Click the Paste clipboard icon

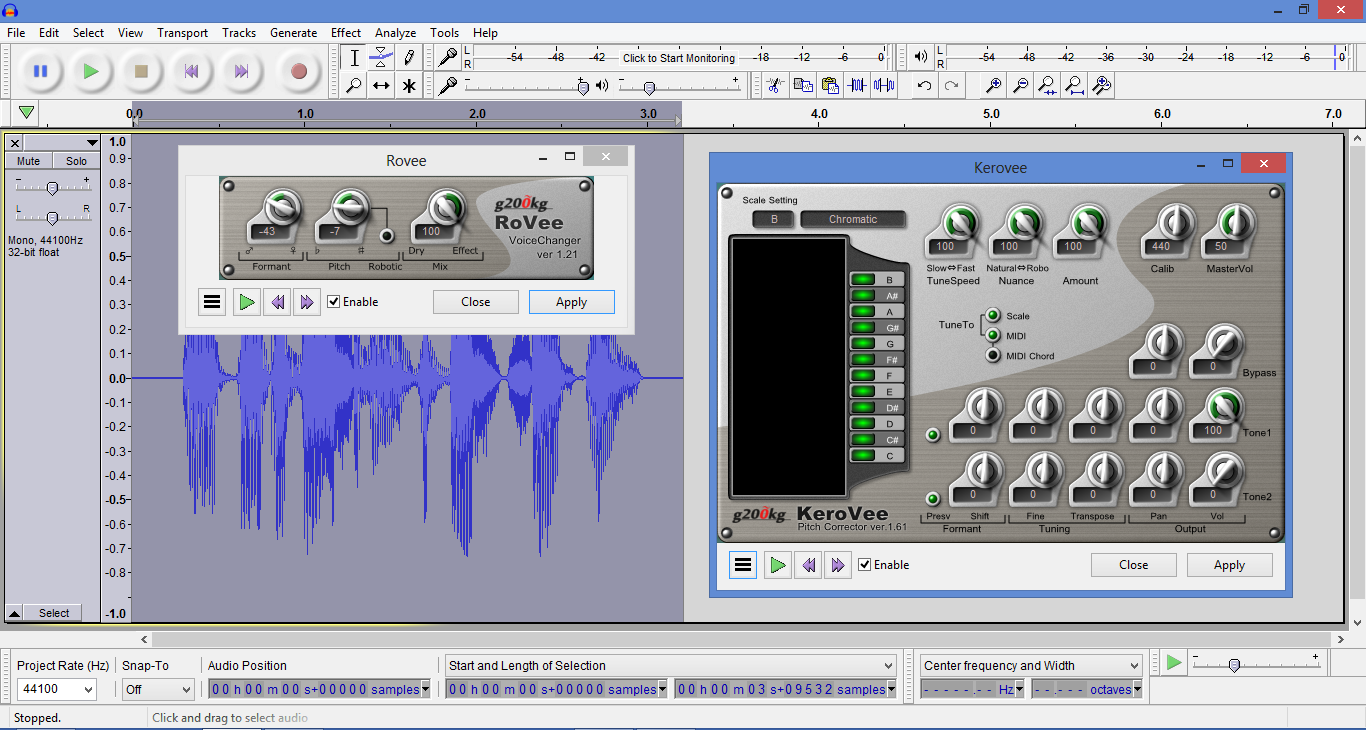click(x=830, y=86)
